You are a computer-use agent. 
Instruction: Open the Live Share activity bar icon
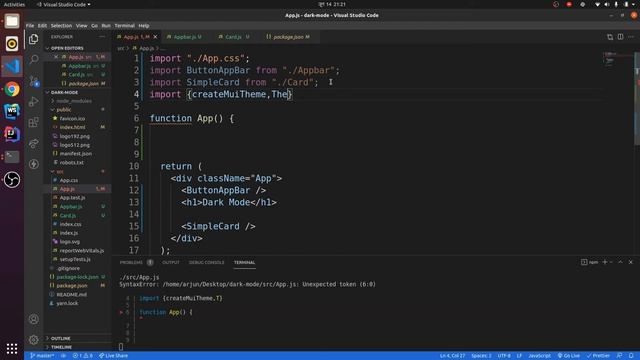[34, 143]
